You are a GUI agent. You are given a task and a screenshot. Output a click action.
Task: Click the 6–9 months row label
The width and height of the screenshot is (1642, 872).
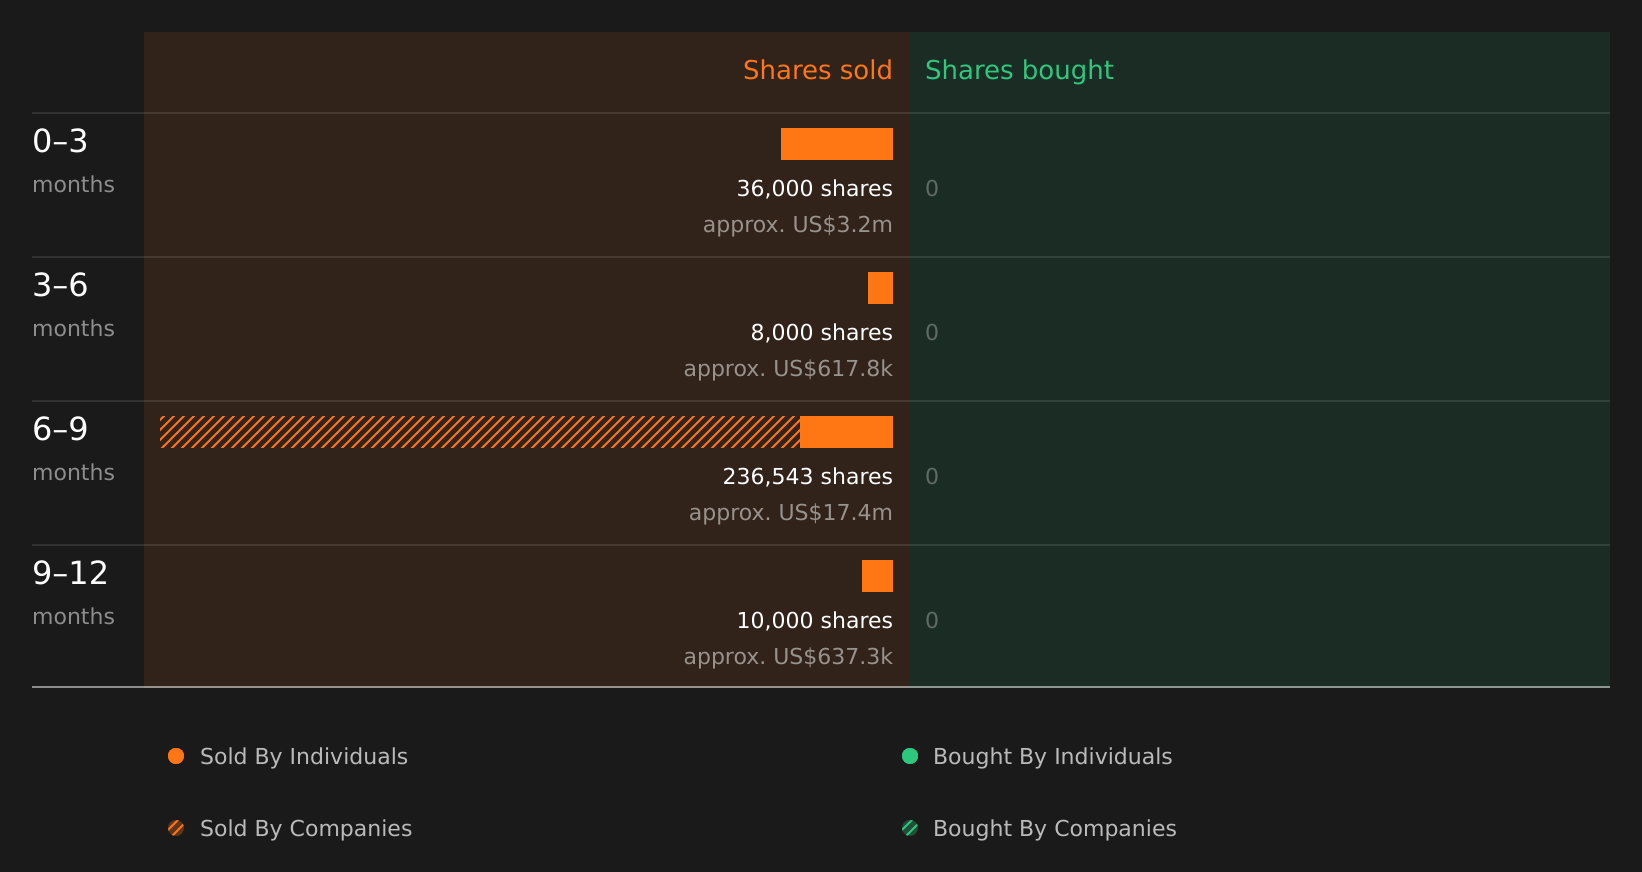click(x=73, y=449)
